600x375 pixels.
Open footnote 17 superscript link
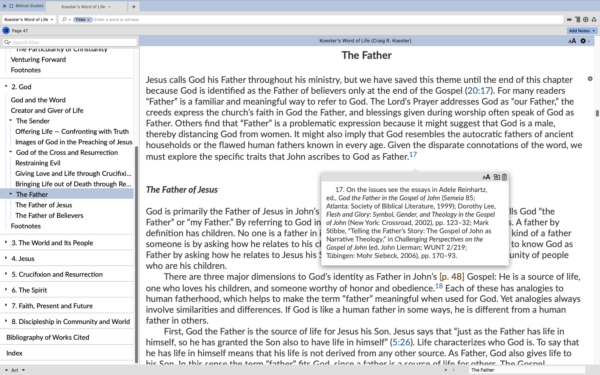413,154
